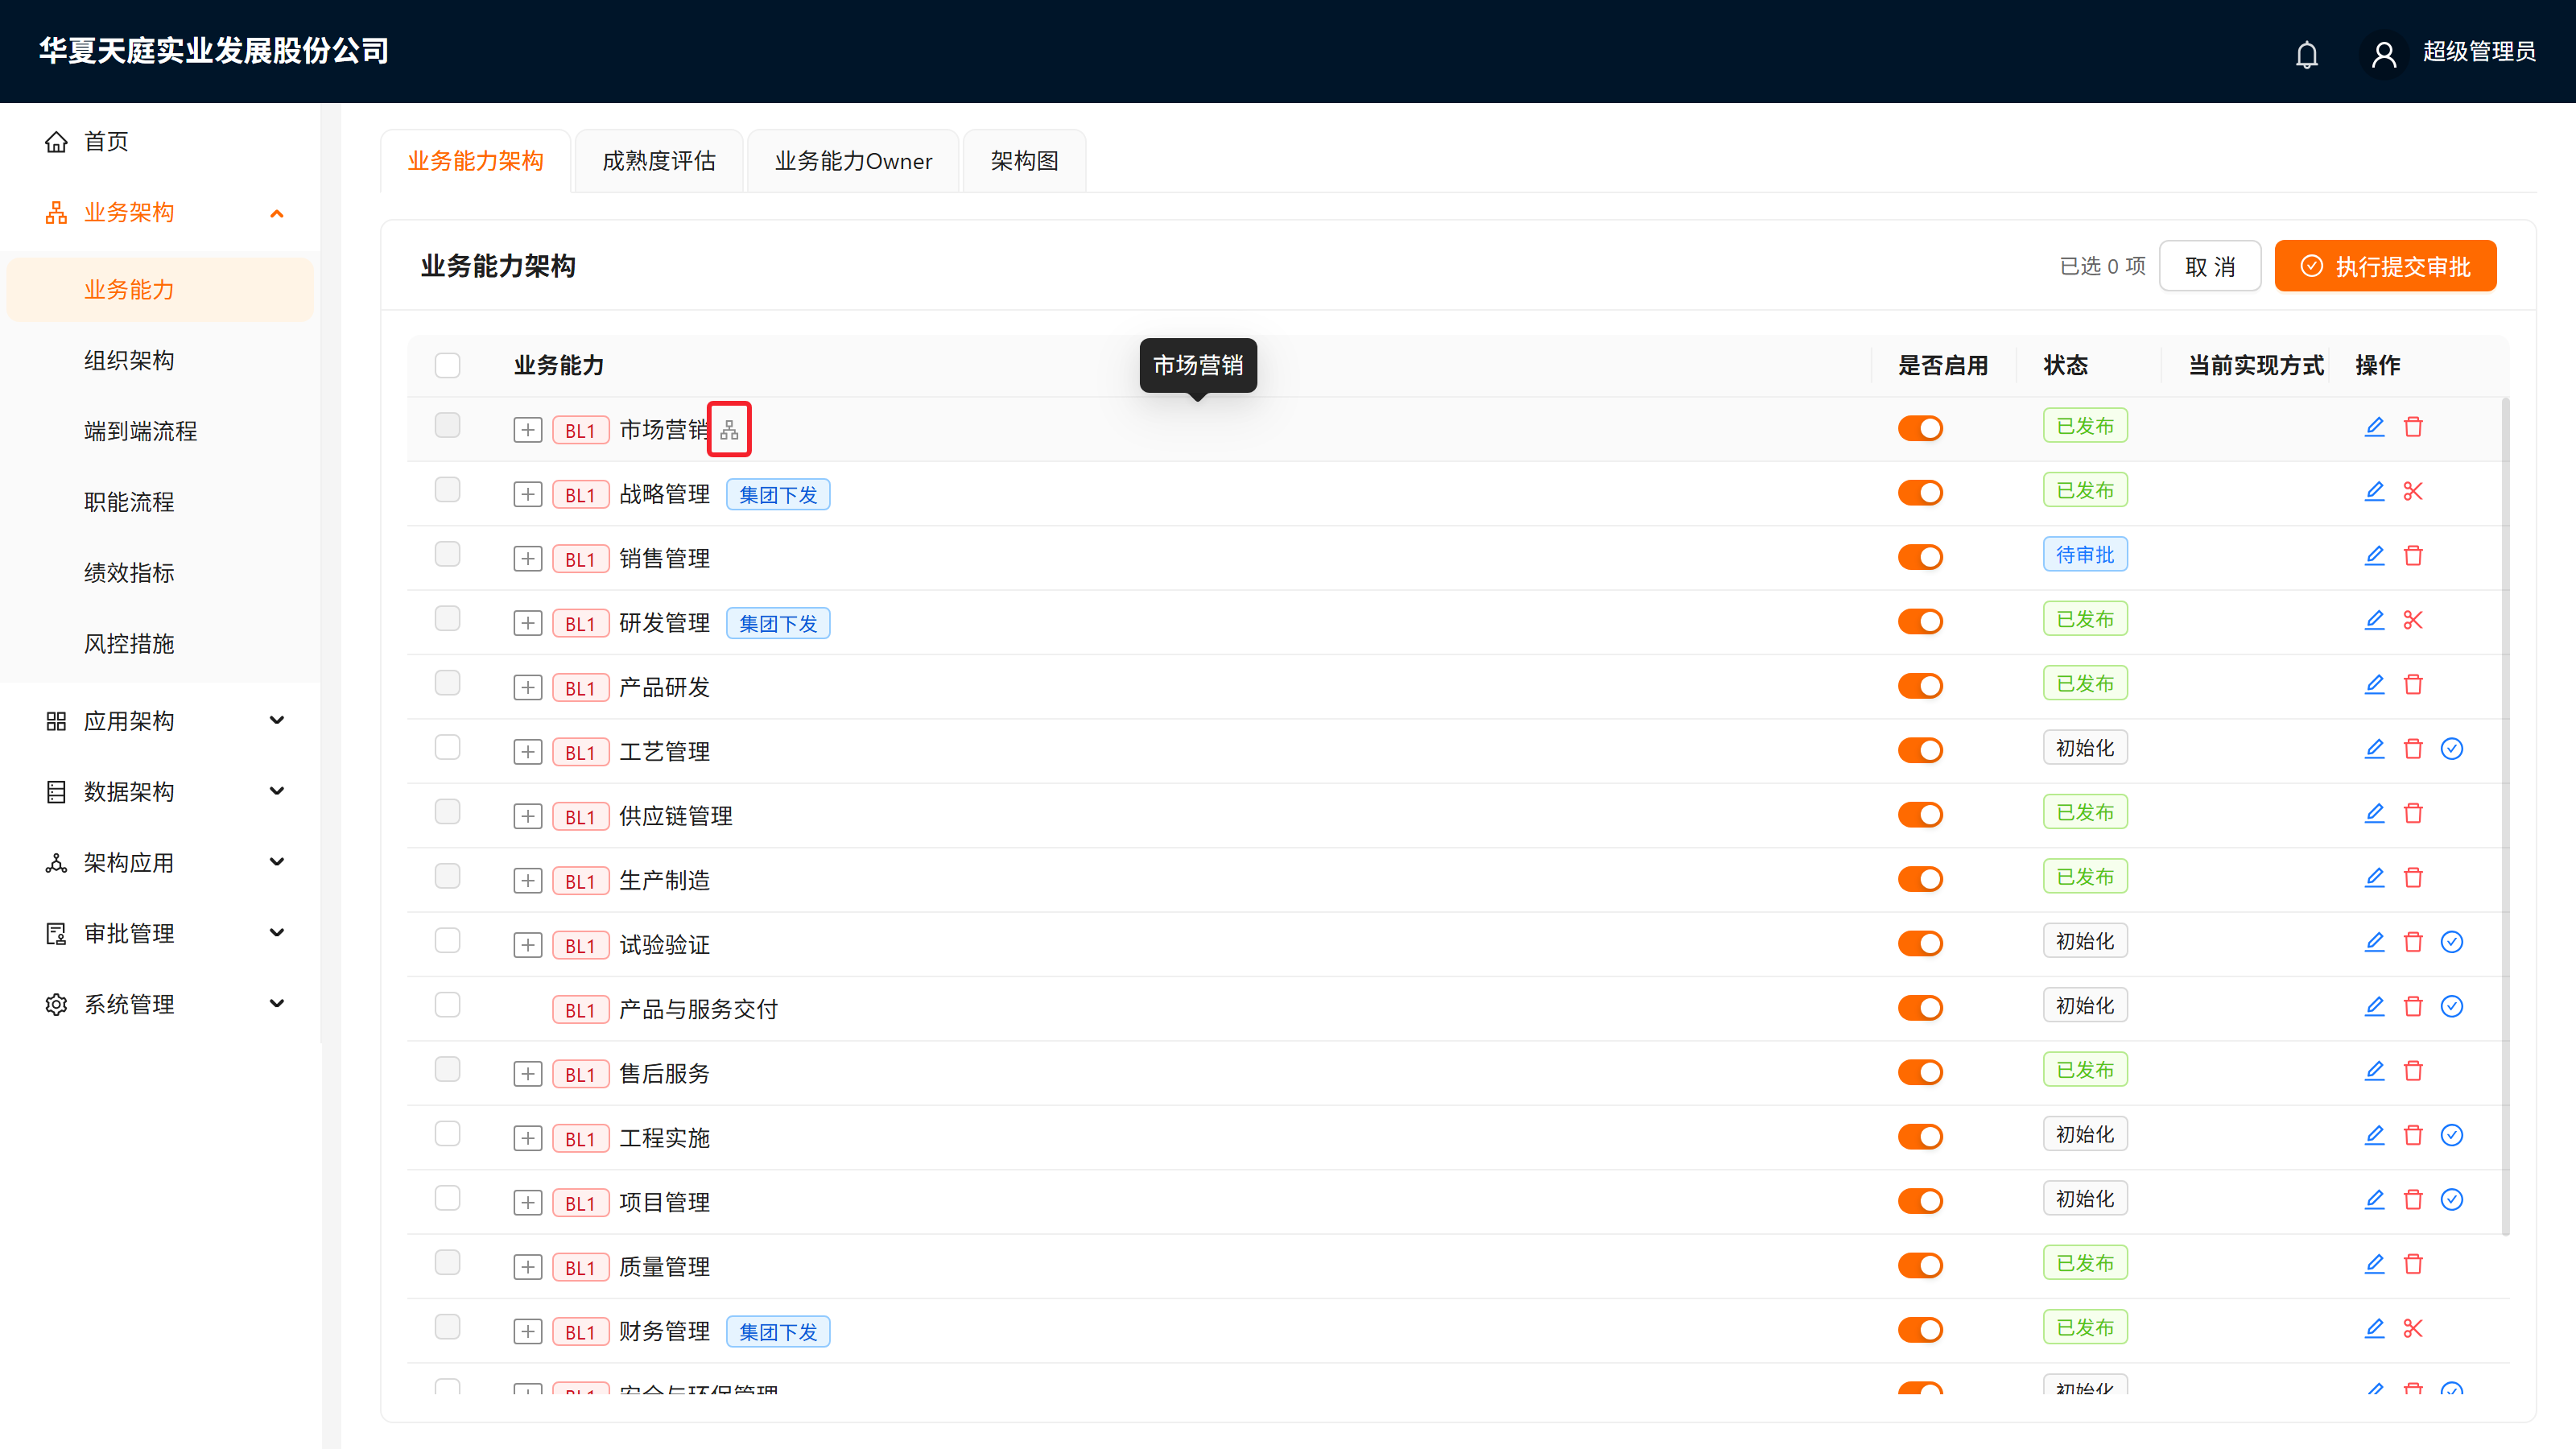
Task: Click the 集团下发 tag on 财务管理
Action: (x=778, y=1332)
